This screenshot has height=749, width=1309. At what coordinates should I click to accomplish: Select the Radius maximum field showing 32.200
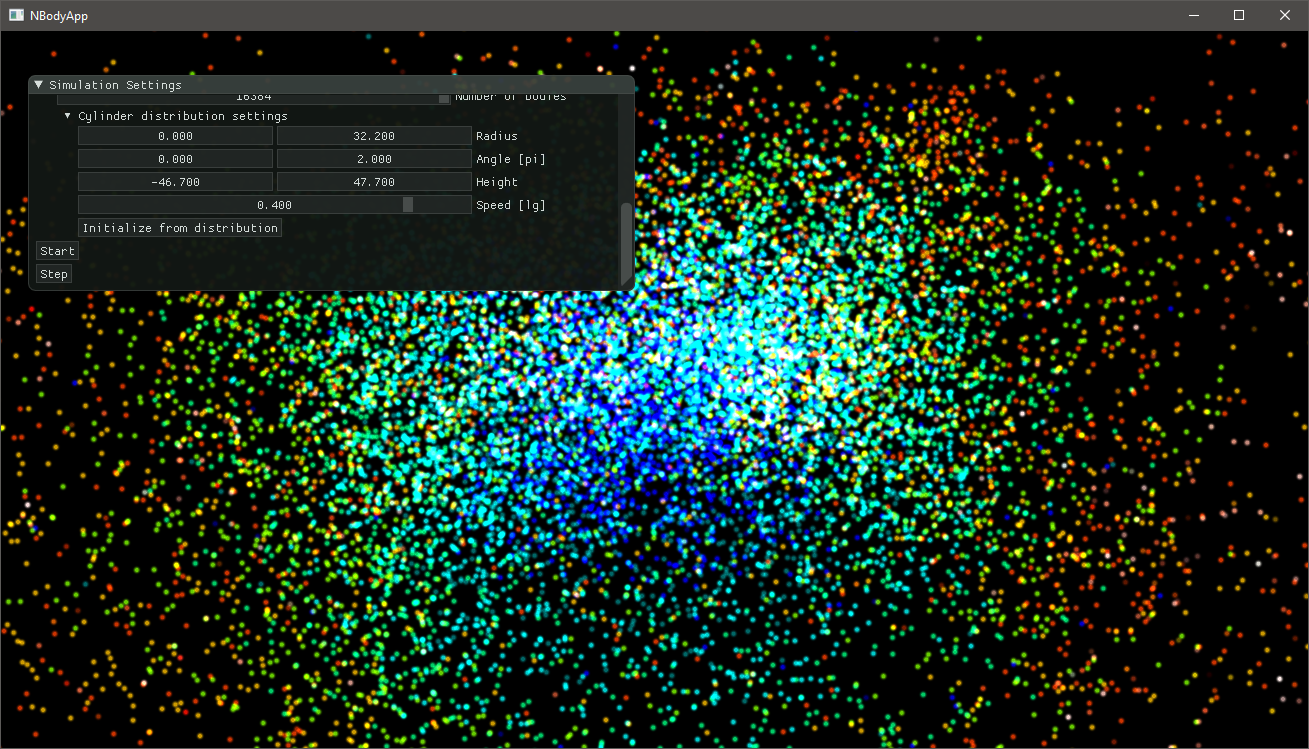(x=373, y=136)
